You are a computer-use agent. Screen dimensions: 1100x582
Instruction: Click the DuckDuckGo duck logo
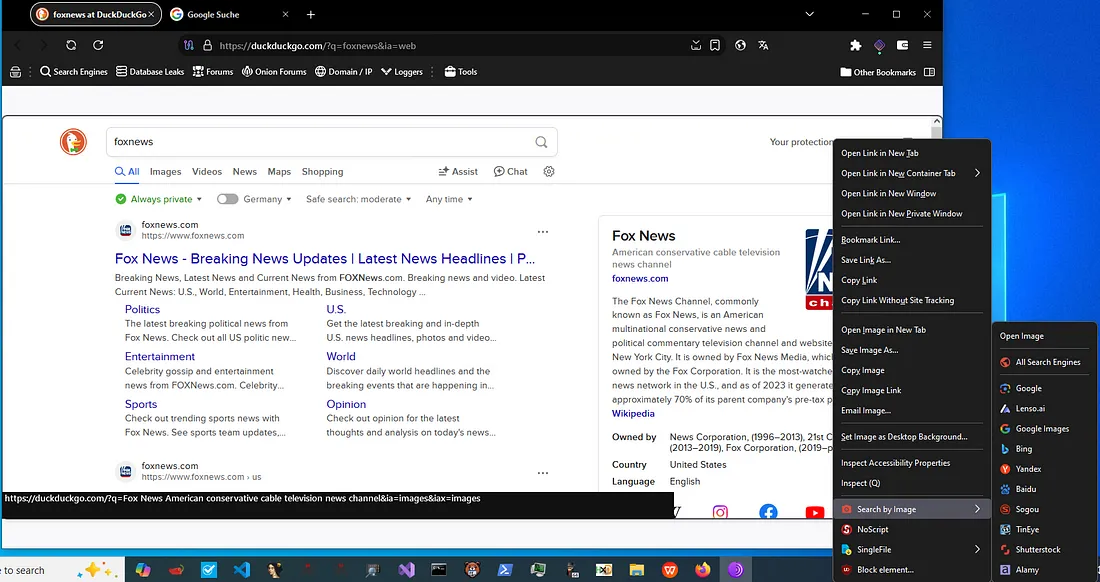click(x=73, y=142)
